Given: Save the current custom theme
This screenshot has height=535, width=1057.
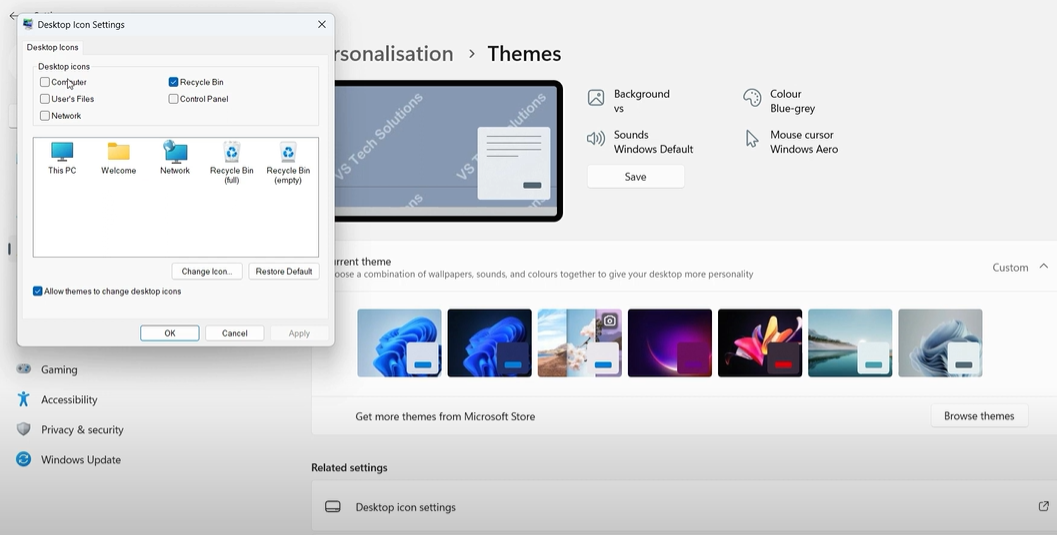Looking at the screenshot, I should point(636,177).
